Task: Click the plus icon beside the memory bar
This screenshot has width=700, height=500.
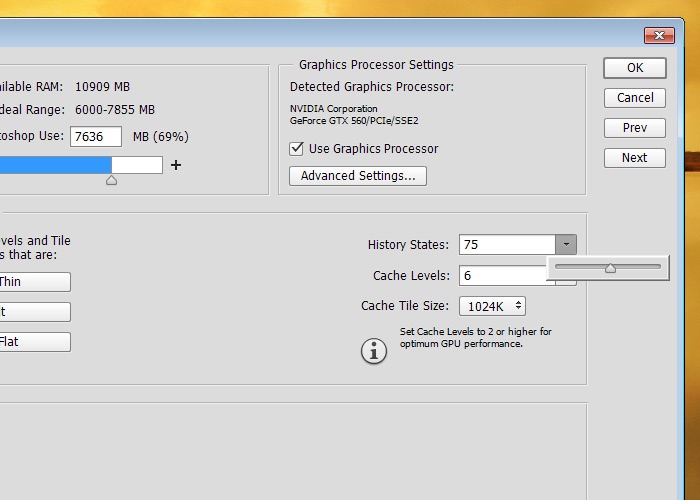Action: [x=176, y=165]
